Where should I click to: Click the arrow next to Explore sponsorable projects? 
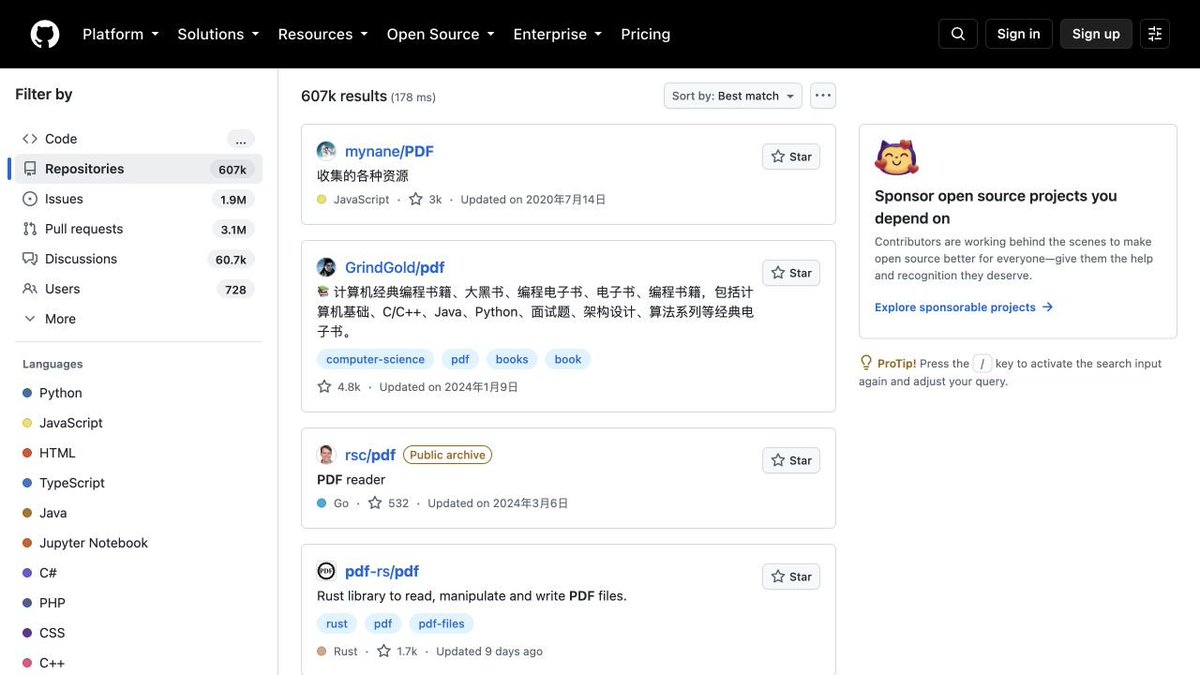pyautogui.click(x=1047, y=307)
